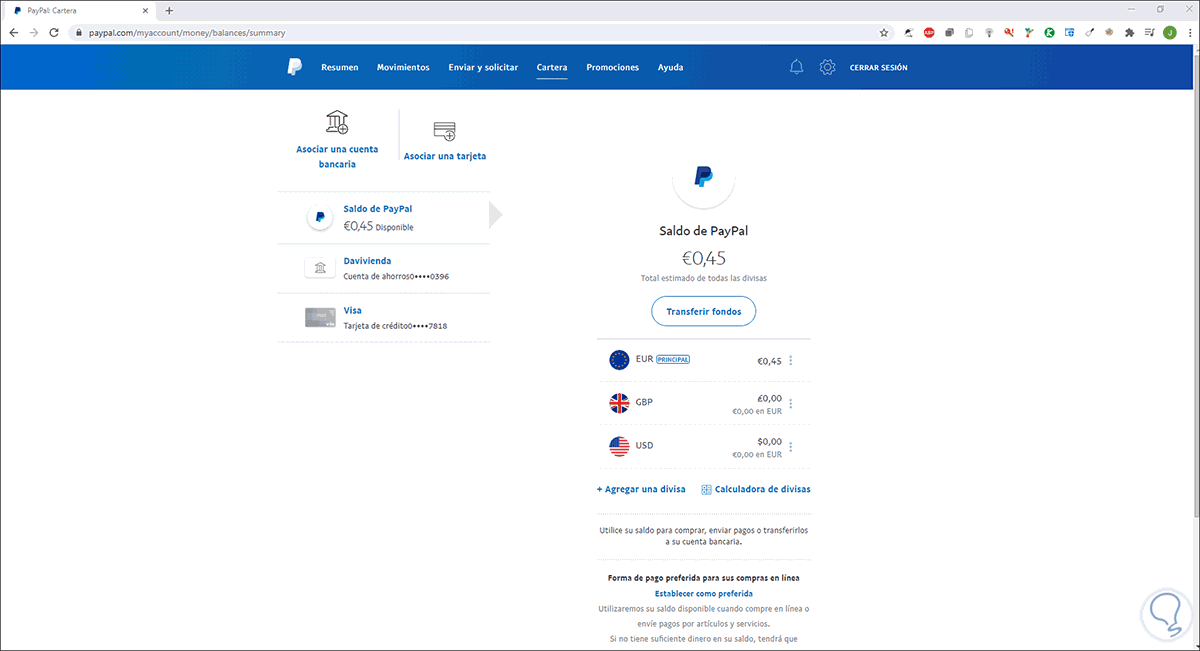Open the Chrome profile avatar J
This screenshot has height=651, width=1200.
pyautogui.click(x=1170, y=33)
